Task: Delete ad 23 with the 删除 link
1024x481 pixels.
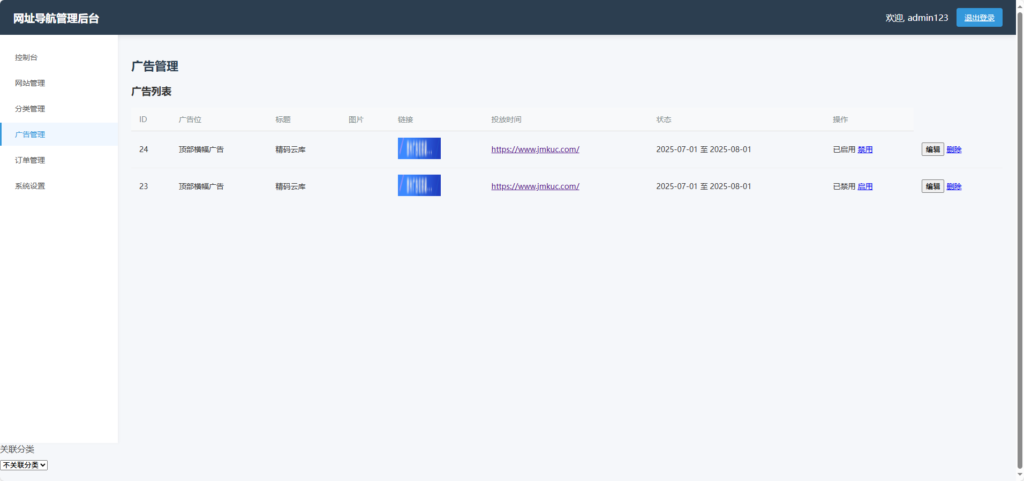Action: 954,186
